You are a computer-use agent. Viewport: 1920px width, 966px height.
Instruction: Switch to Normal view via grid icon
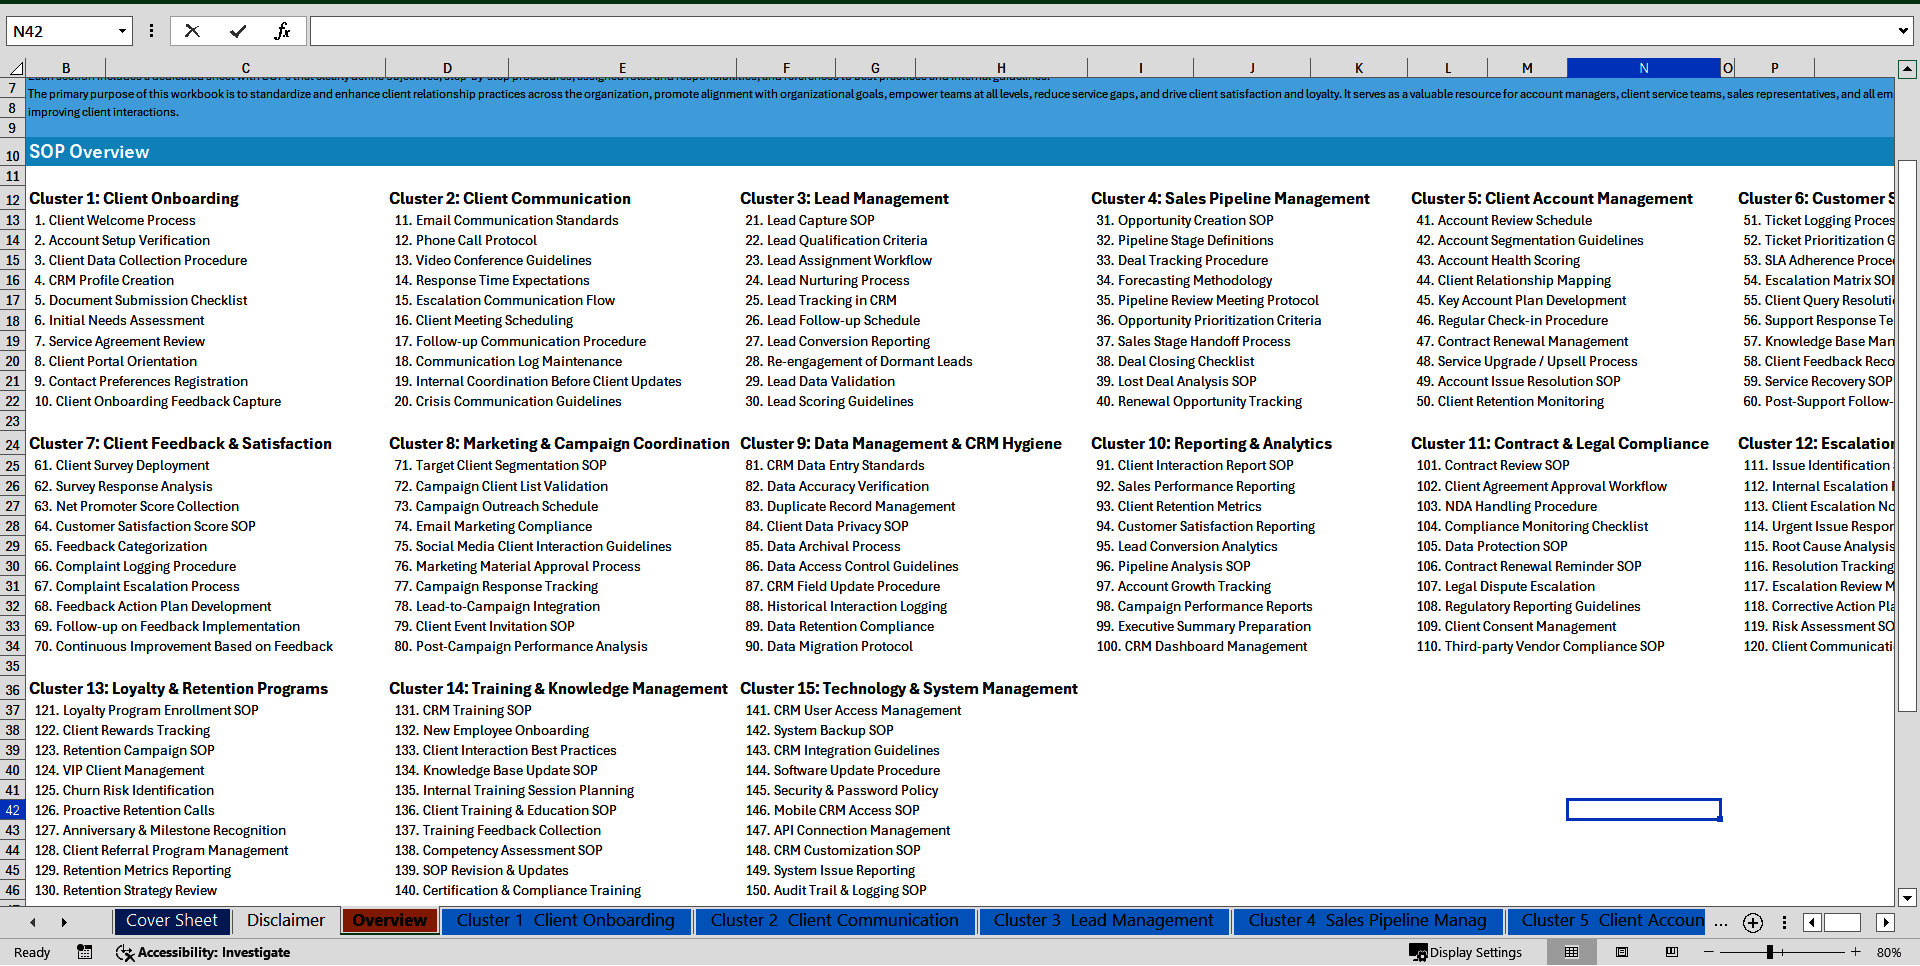click(x=1570, y=952)
